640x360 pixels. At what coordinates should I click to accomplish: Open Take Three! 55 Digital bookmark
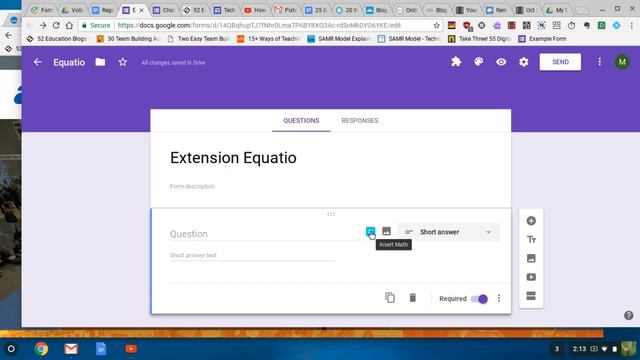coord(480,39)
